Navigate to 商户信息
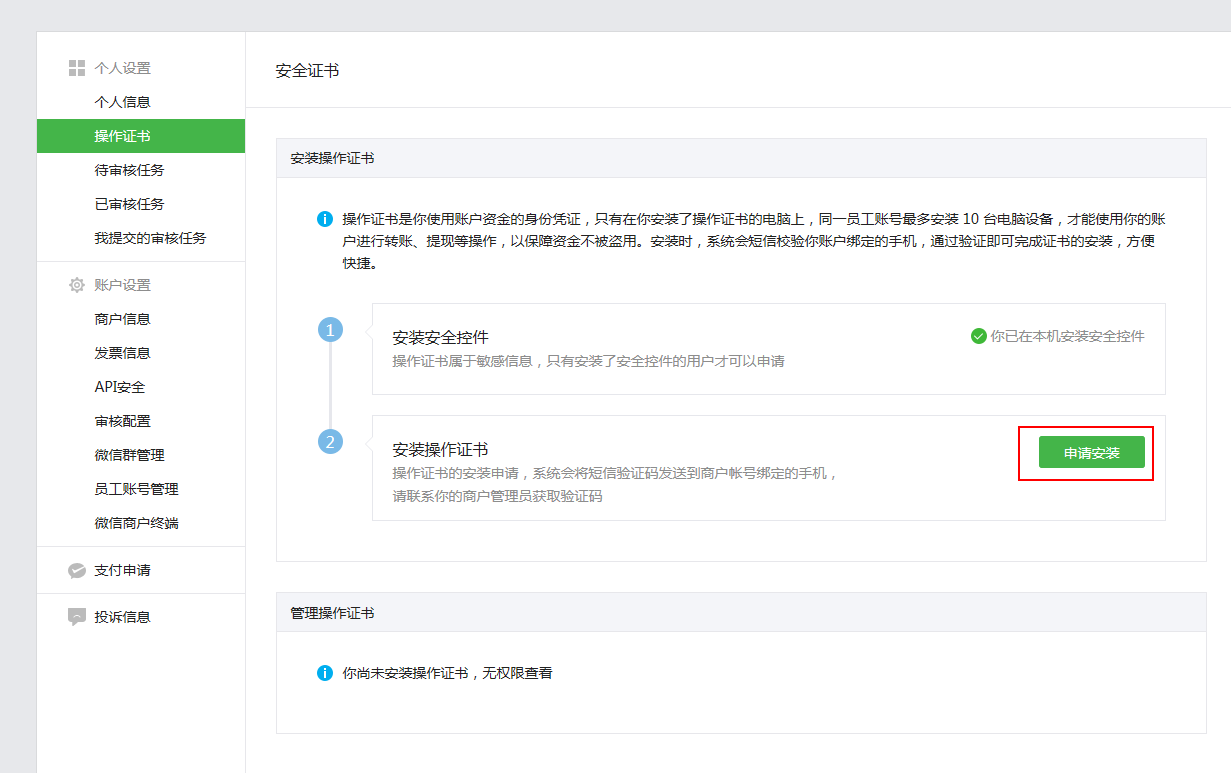This screenshot has height=773, width=1231. pyautogui.click(x=122, y=319)
